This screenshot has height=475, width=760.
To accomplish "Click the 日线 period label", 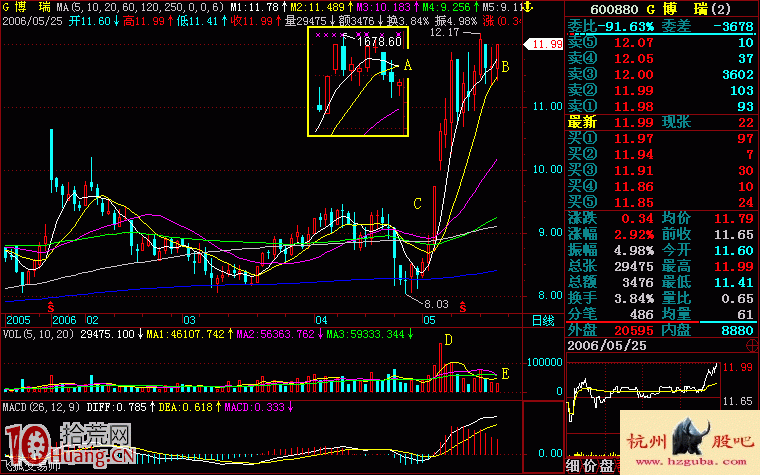I will point(543,320).
